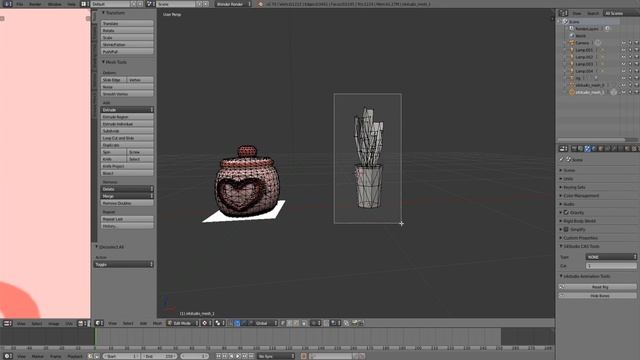This screenshot has height=360, width=640.
Task: Open the Render tab in properties editor
Action: (x=574, y=149)
